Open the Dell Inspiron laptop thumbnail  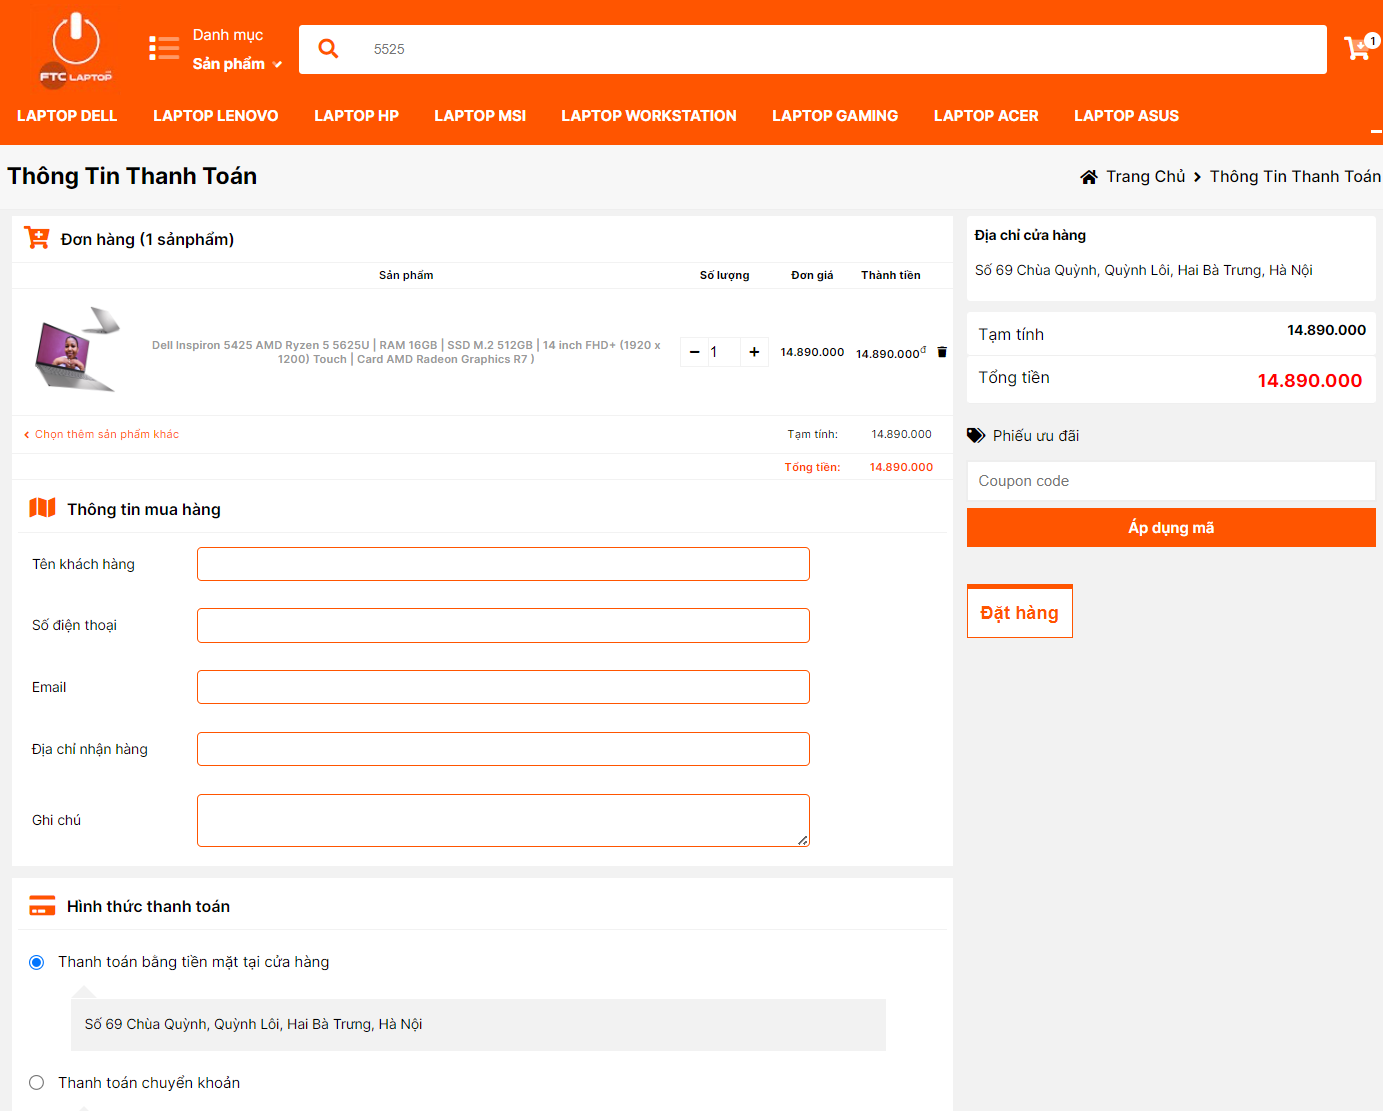click(77, 350)
